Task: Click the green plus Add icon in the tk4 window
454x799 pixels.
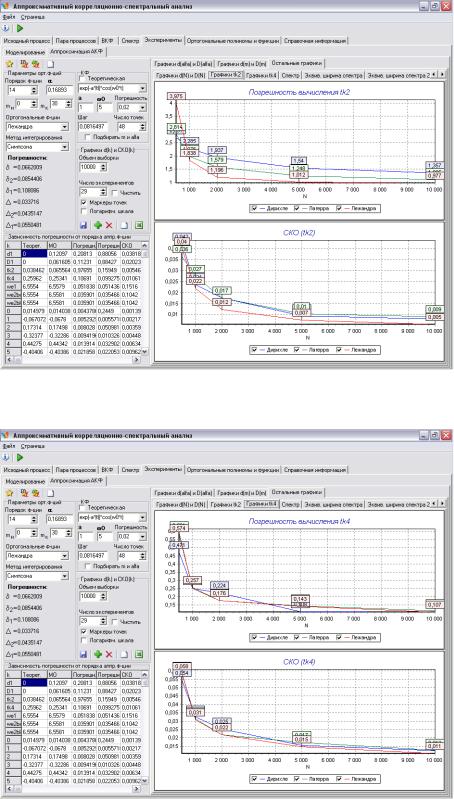Action: point(98,654)
